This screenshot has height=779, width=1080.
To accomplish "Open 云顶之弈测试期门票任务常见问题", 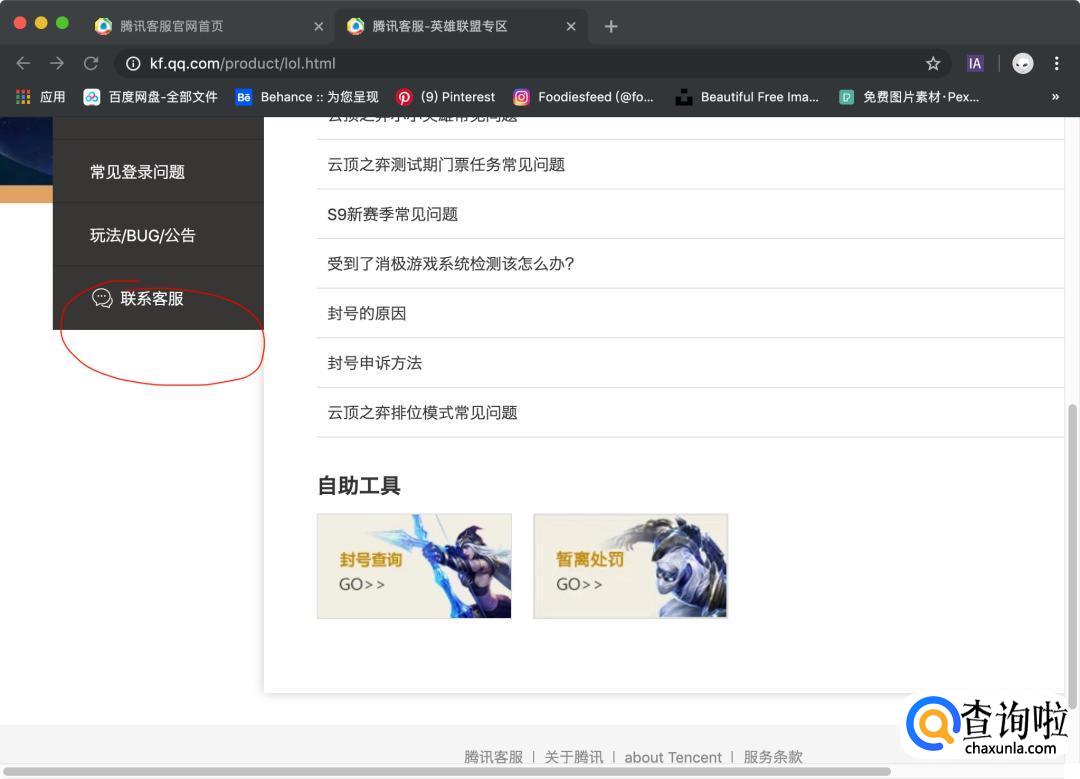I will (x=690, y=165).
